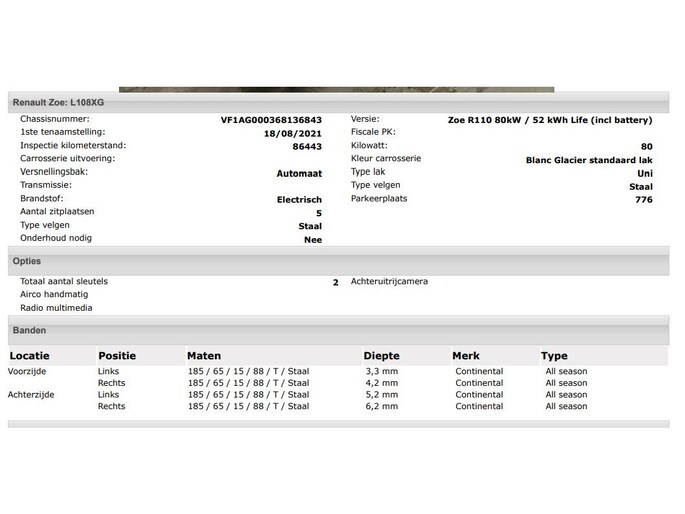Select the Voorzijde Links tyre row

coord(339,371)
